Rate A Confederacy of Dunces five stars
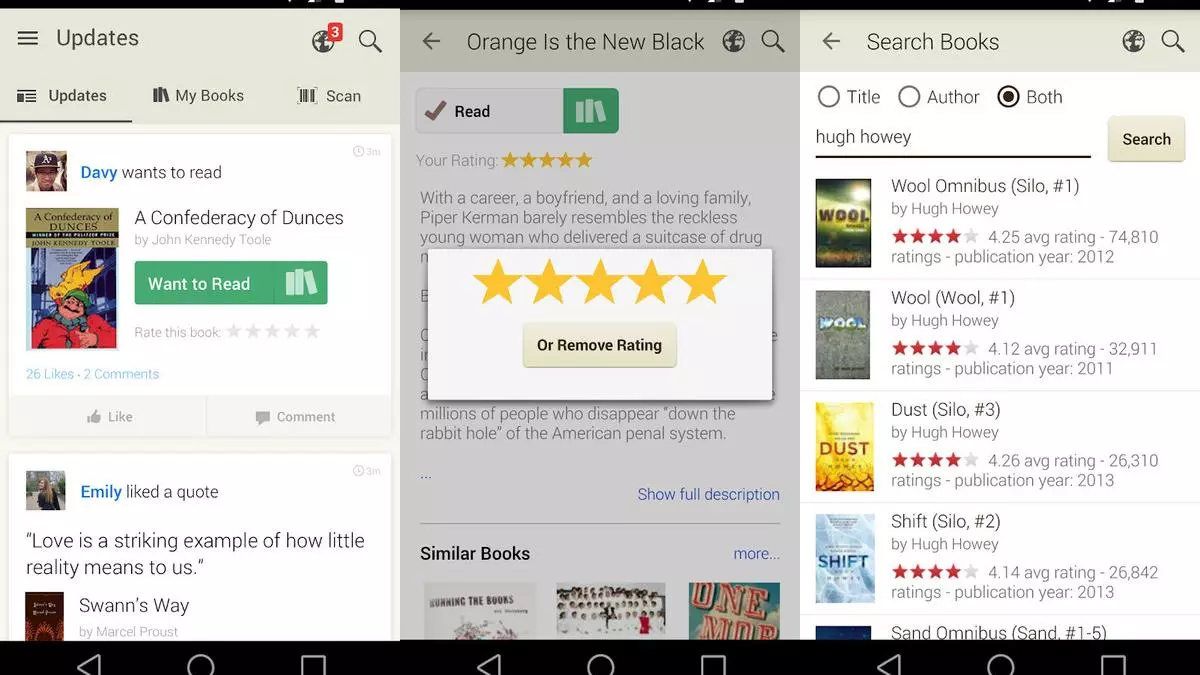 (x=312, y=332)
